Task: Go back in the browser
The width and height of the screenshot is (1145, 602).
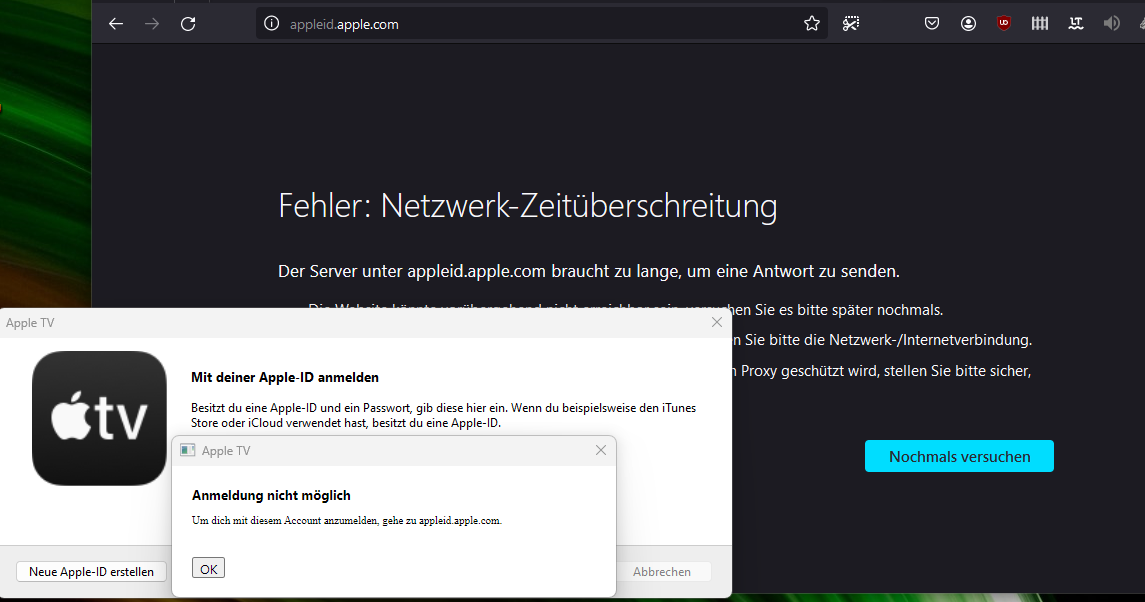Action: click(115, 24)
